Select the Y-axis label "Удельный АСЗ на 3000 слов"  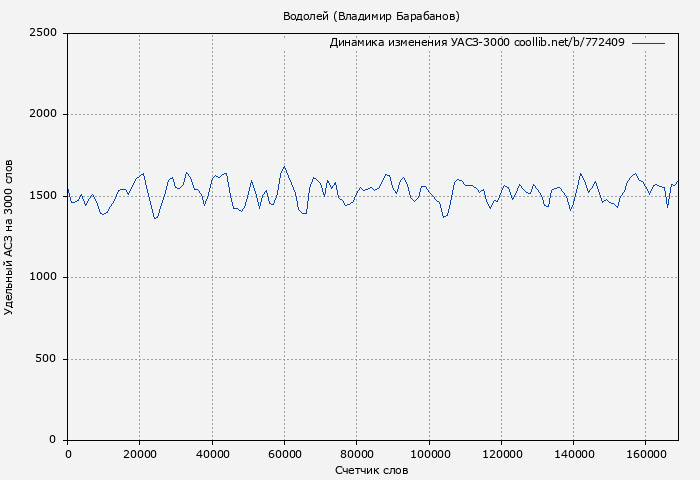coord(10,237)
